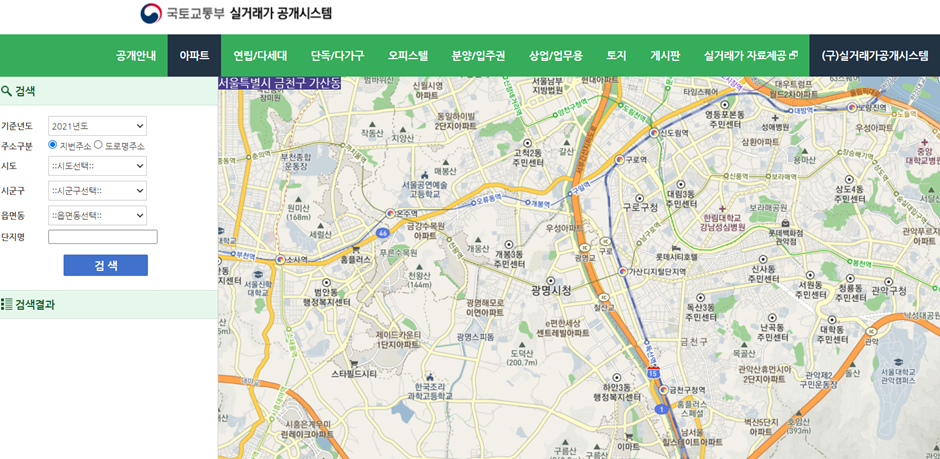Click 신도림역 station marker on map
The width and height of the screenshot is (940, 459).
pyautogui.click(x=654, y=132)
